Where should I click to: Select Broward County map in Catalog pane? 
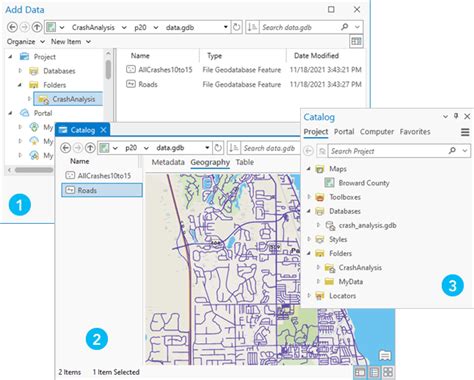click(357, 183)
